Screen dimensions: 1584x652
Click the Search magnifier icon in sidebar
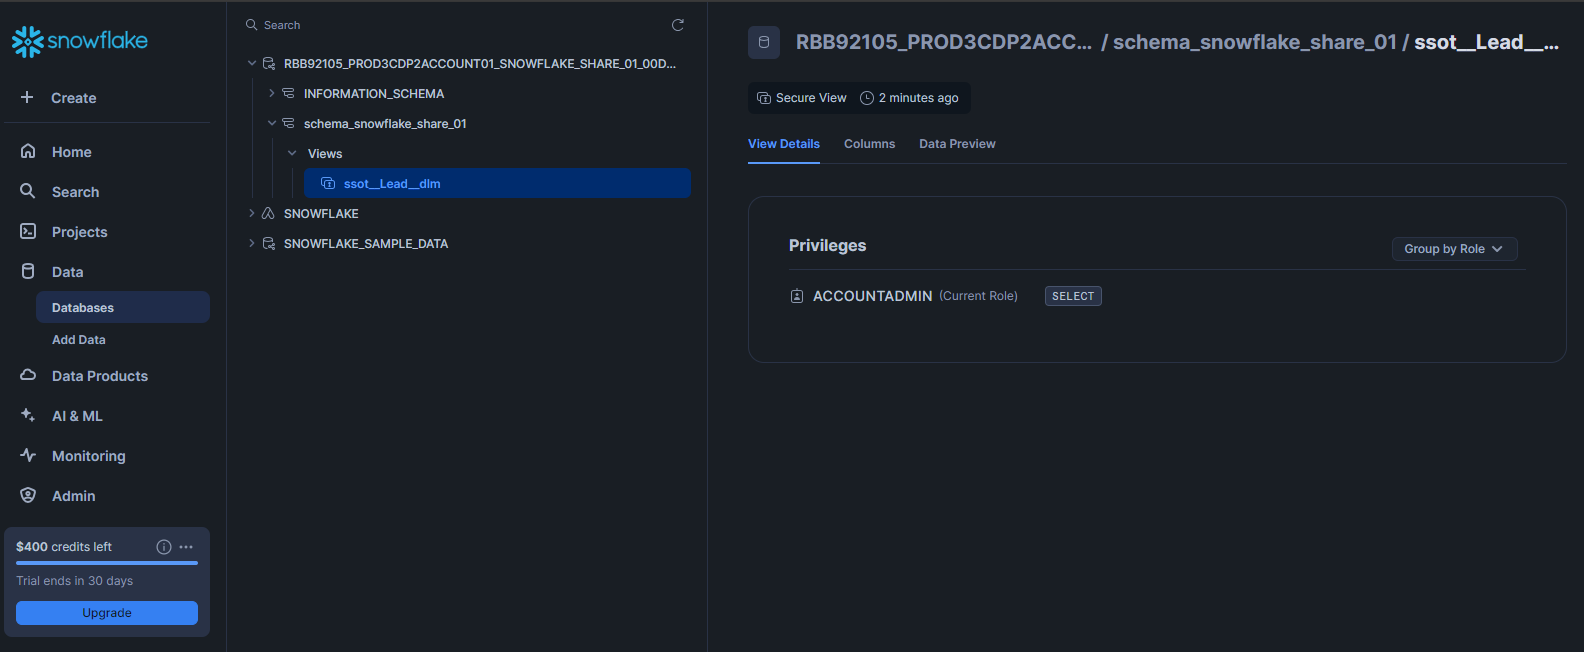pyautogui.click(x=28, y=191)
